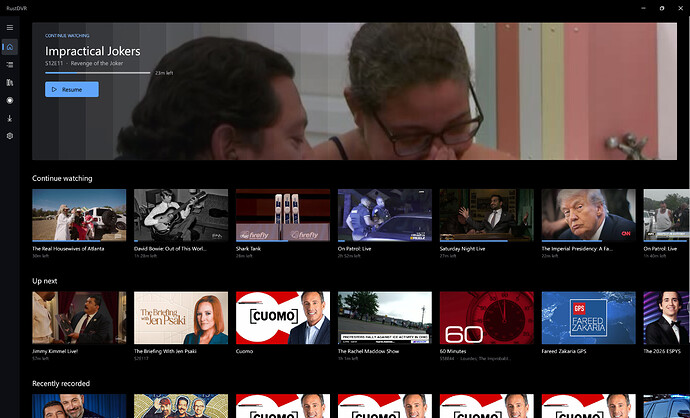690x418 pixels.
Task: Open the 60 Minutes thumbnail
Action: pyautogui.click(x=487, y=318)
